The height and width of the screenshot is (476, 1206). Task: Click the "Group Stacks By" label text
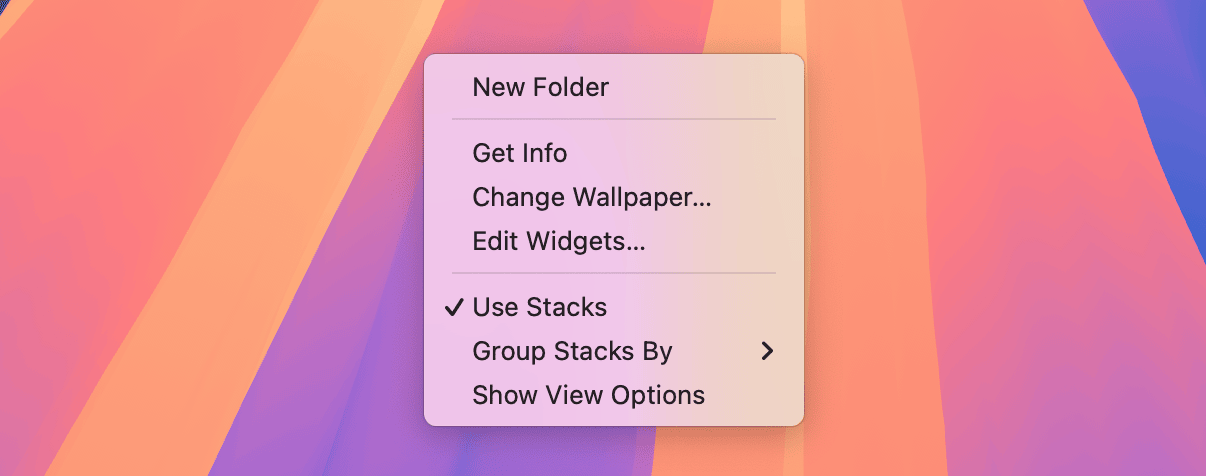tap(572, 351)
